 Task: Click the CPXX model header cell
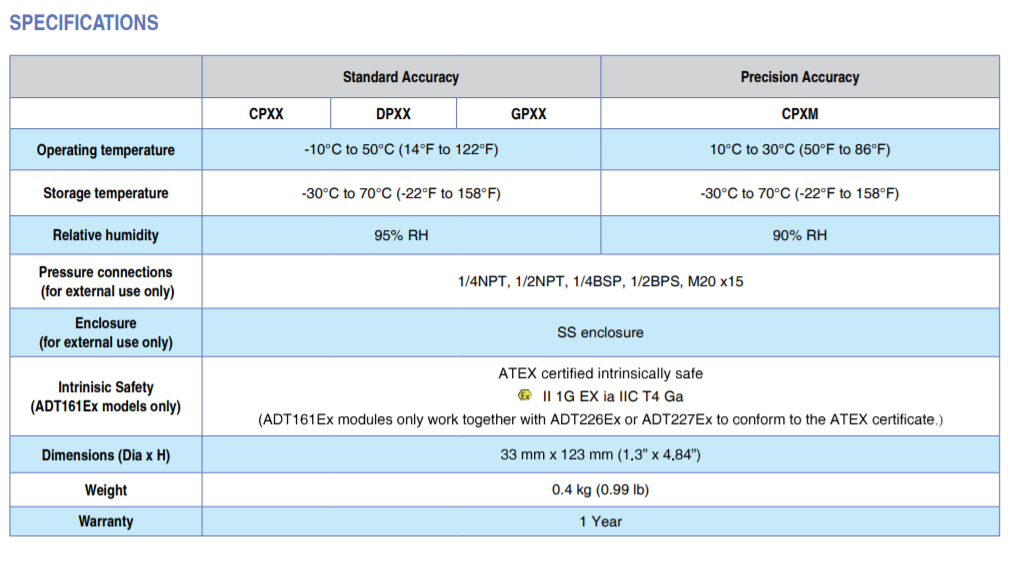tap(266, 114)
